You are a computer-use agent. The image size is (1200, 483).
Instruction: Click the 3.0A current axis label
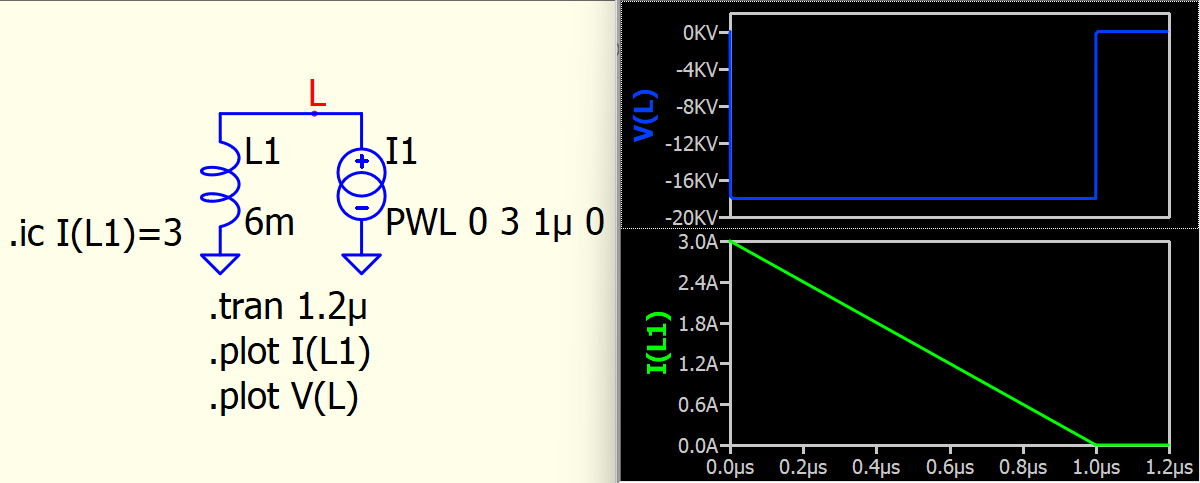coord(699,242)
